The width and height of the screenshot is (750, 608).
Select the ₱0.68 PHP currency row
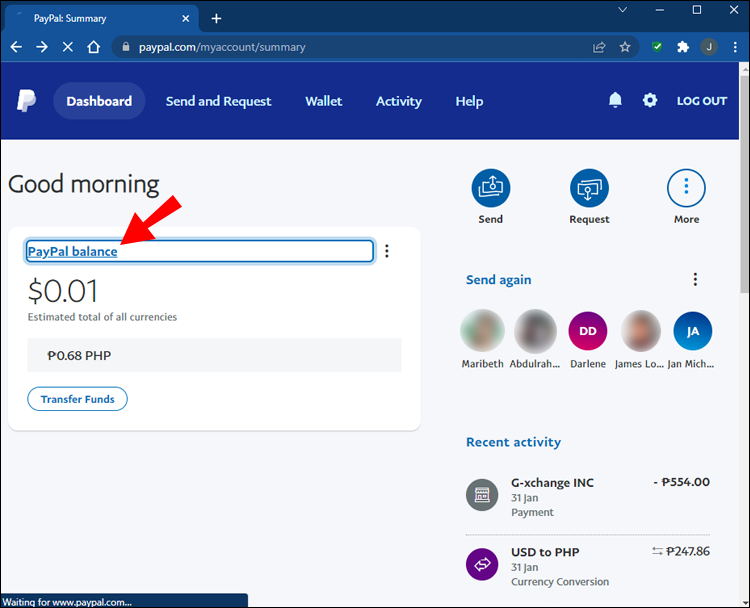[214, 355]
